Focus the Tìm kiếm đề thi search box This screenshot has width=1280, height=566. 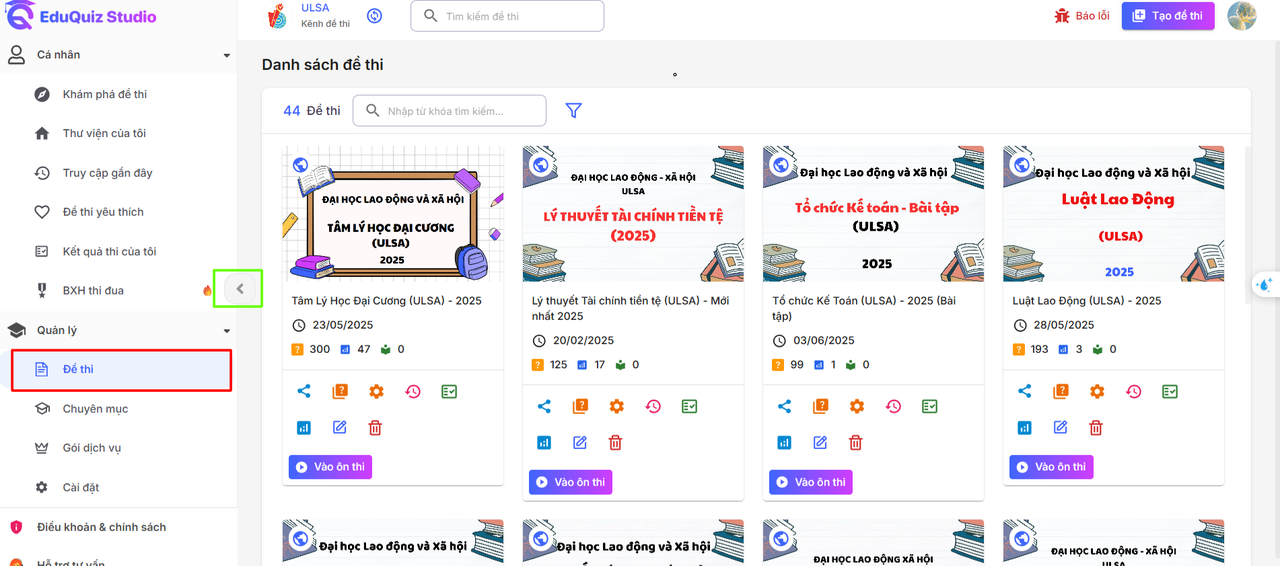(x=507, y=16)
